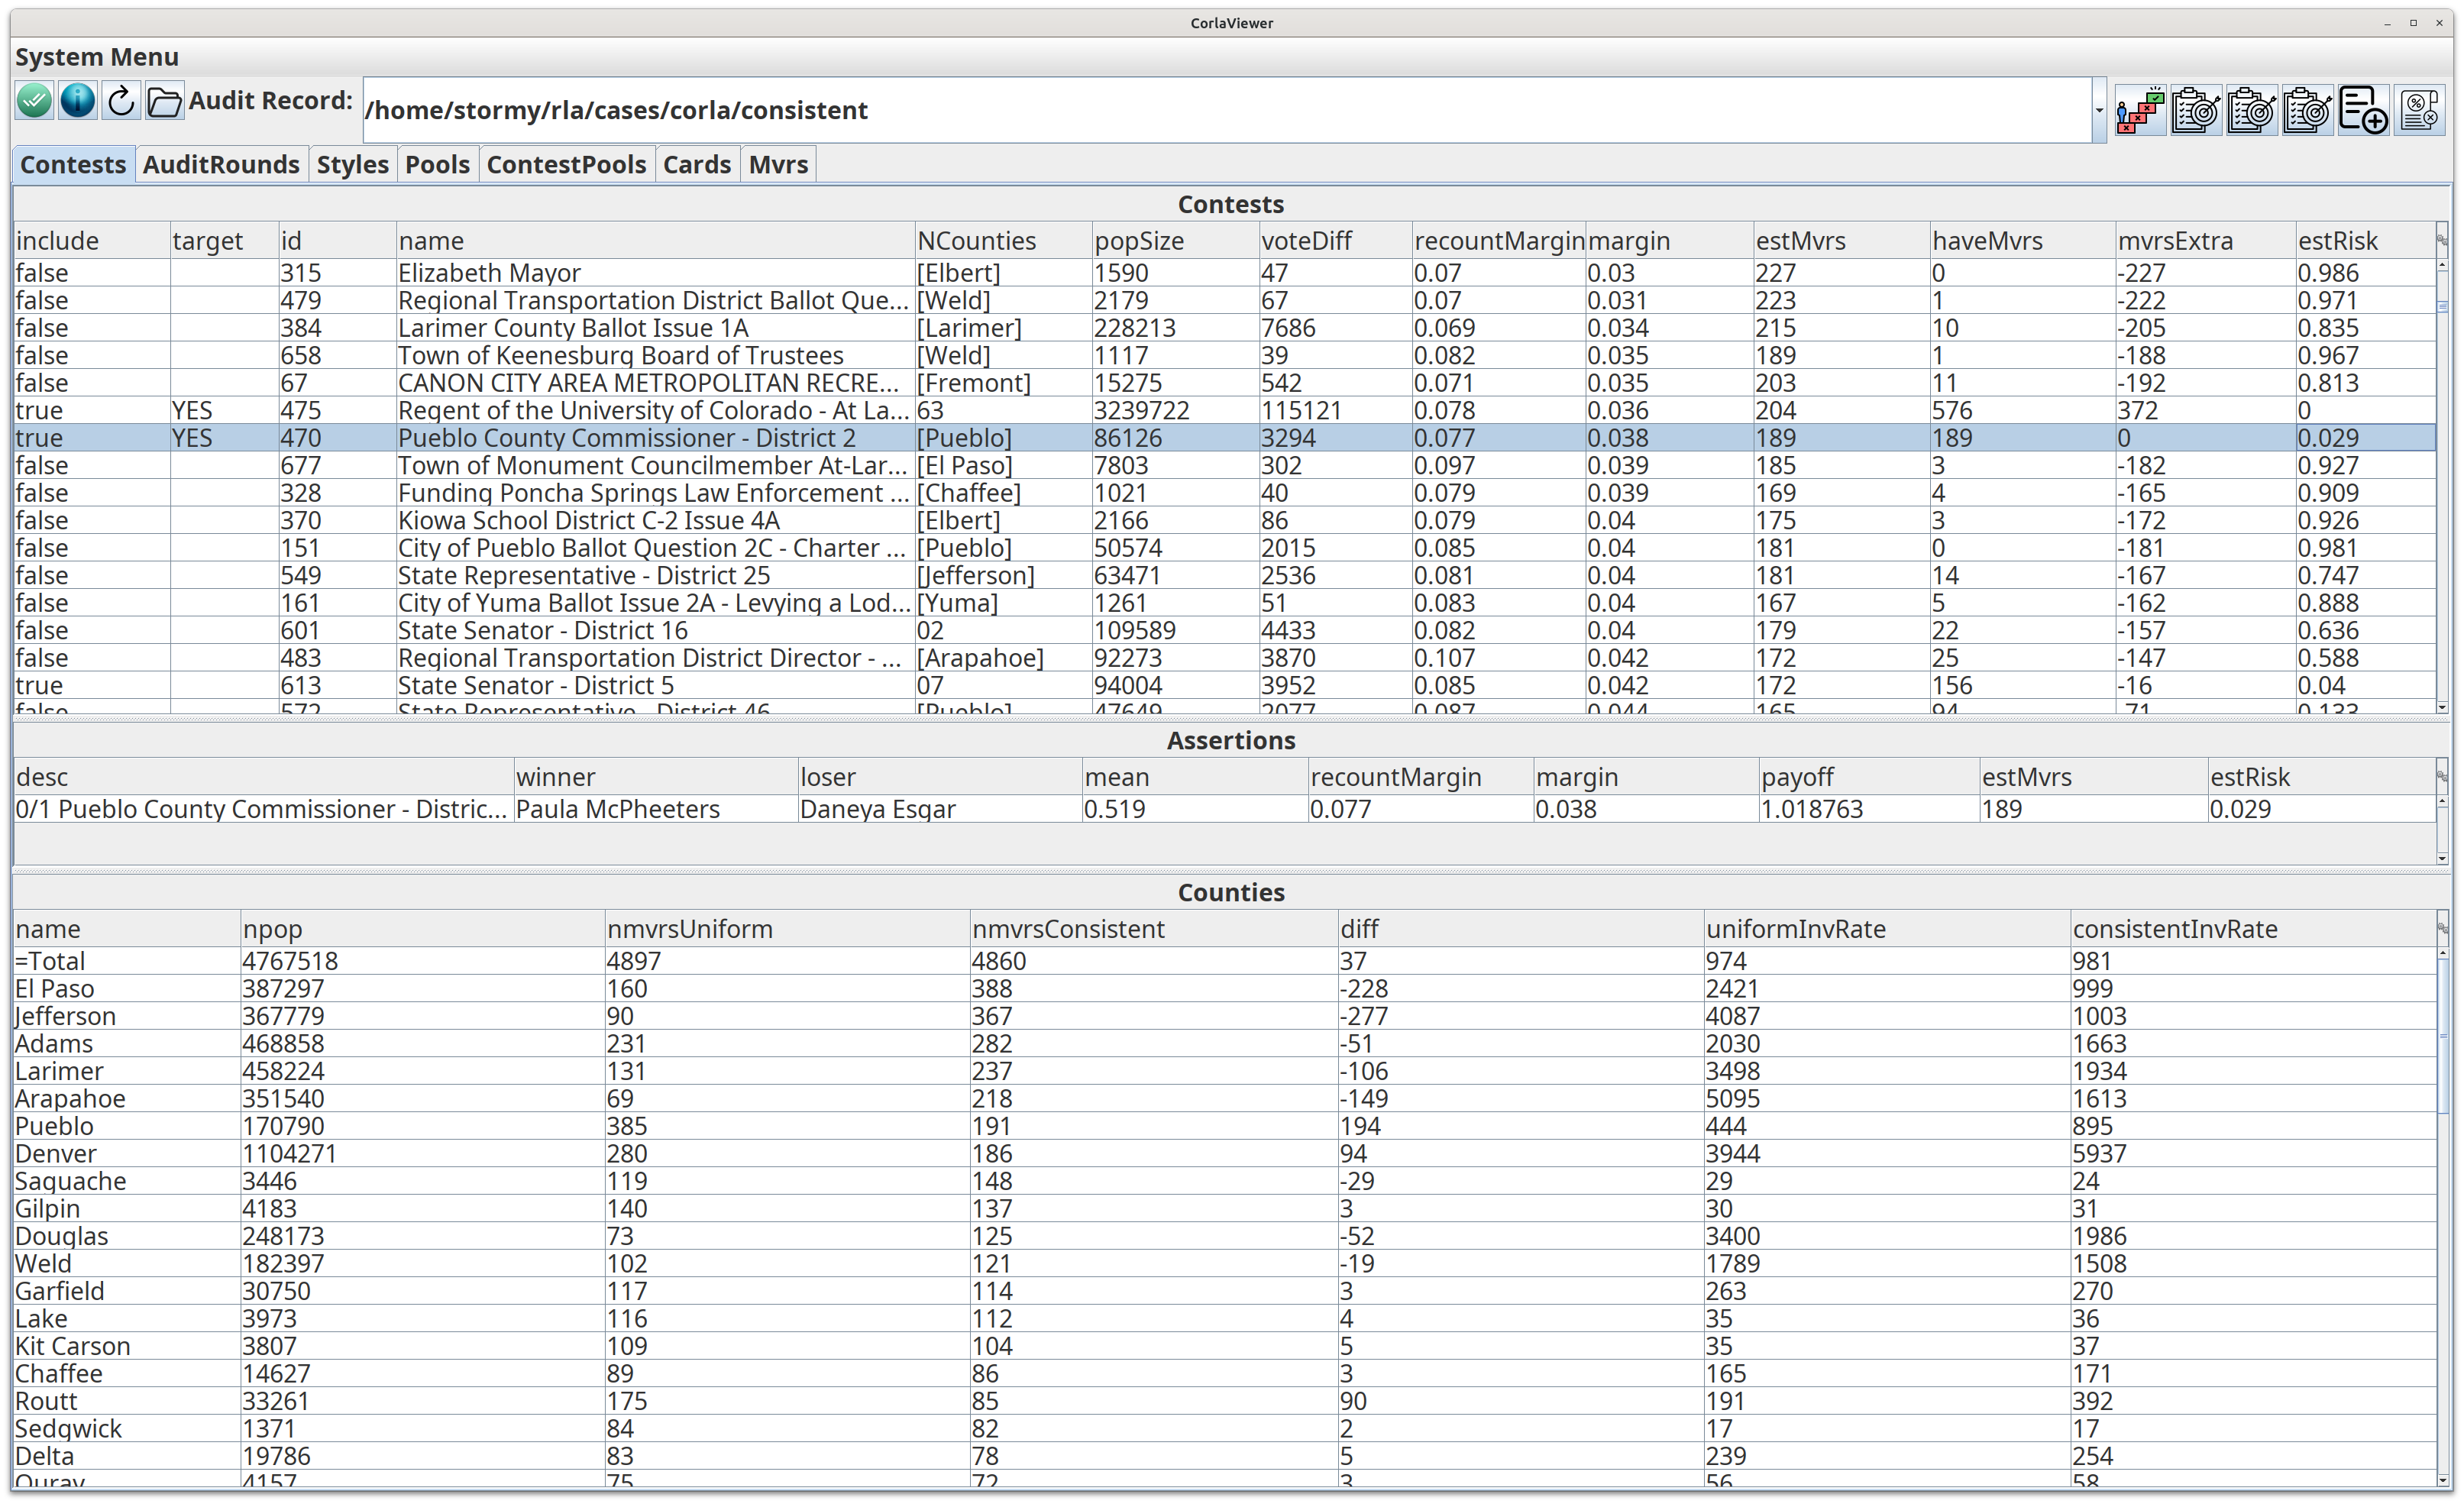Select the Kiowa School District C-2 Issue 4A row
The image size is (2464, 1504).
coord(1224,521)
